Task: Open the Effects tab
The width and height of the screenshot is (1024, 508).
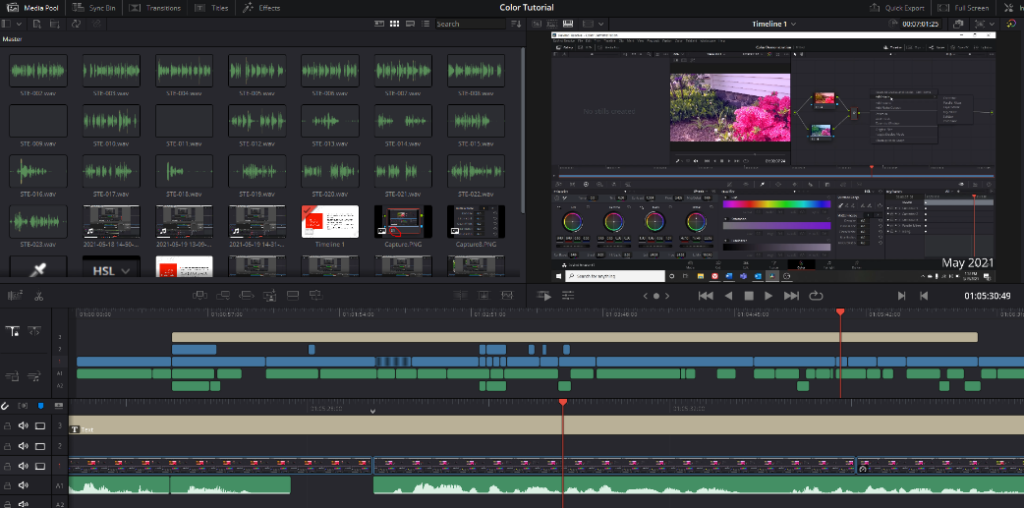Action: coord(261,8)
